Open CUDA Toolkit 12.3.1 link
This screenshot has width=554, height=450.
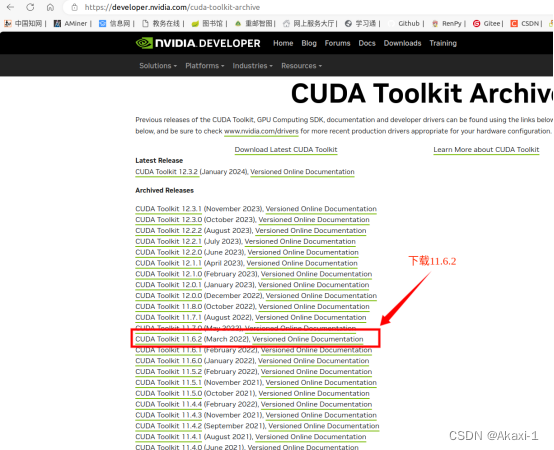click(x=169, y=209)
